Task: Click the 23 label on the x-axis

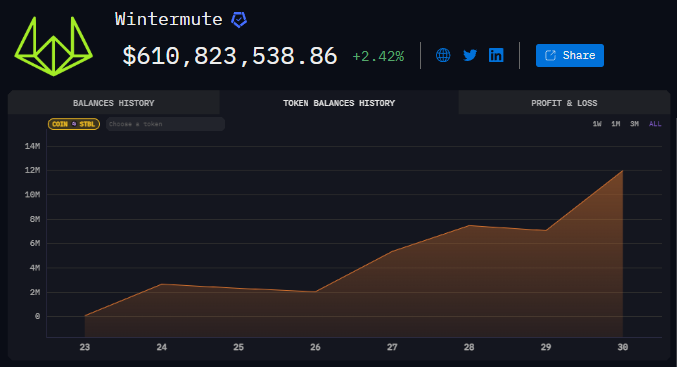Action: coord(85,347)
